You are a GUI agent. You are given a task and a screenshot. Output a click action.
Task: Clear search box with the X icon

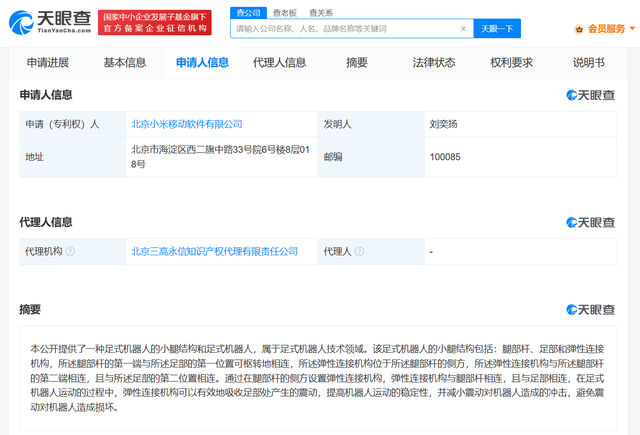click(463, 29)
